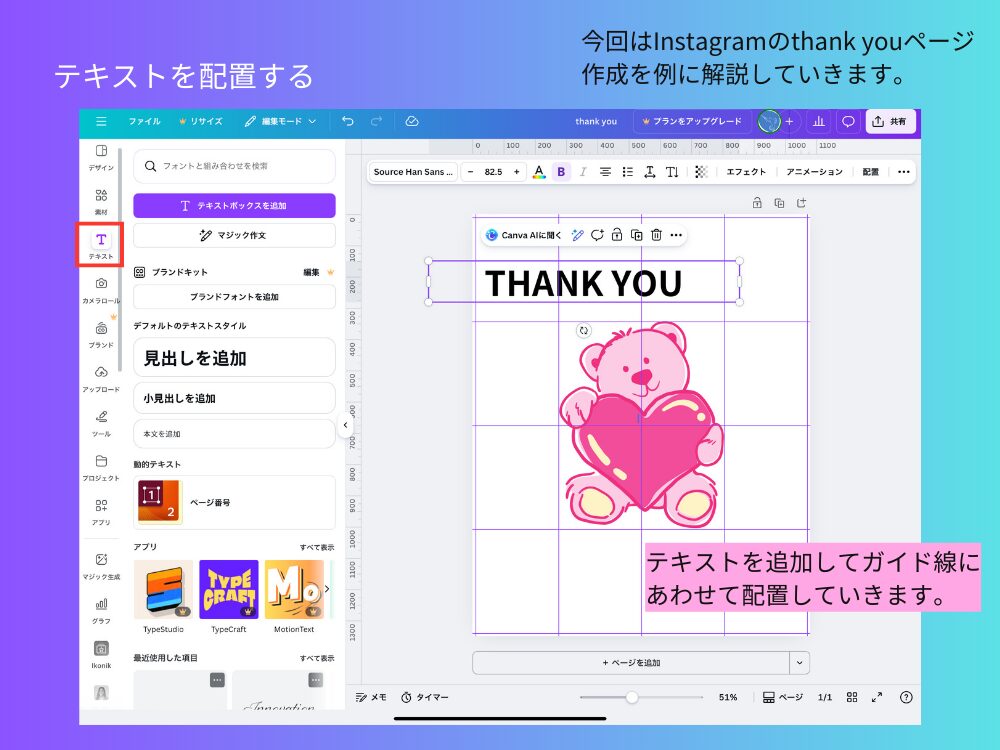
Task: Open the dropdown next to ページを追加
Action: 797,662
